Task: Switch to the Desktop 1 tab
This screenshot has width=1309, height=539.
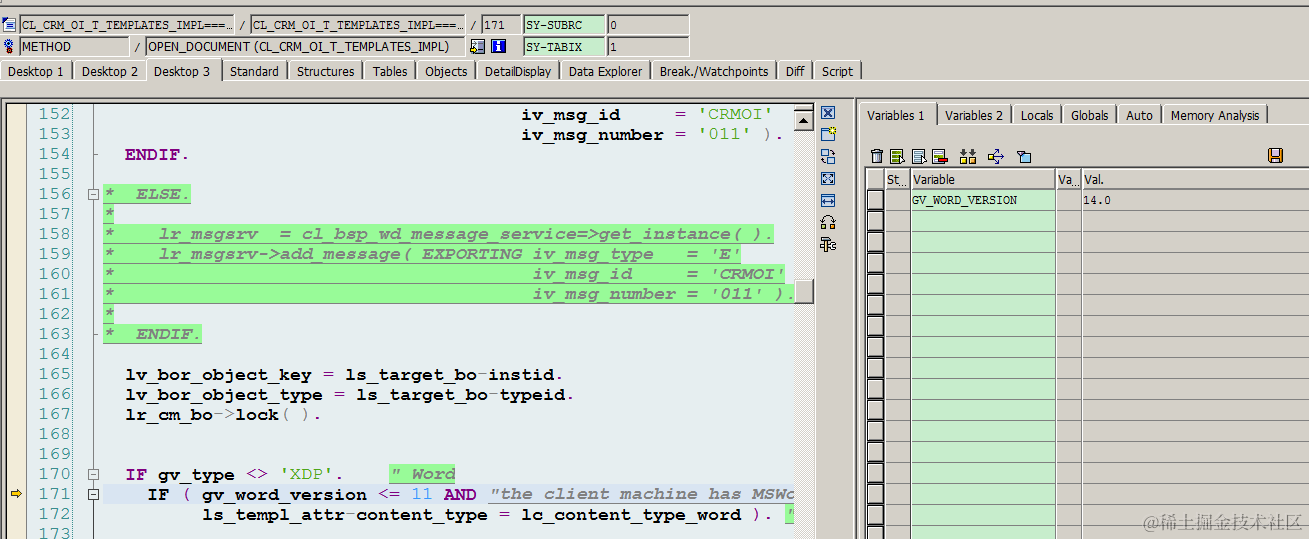Action: coord(36,71)
